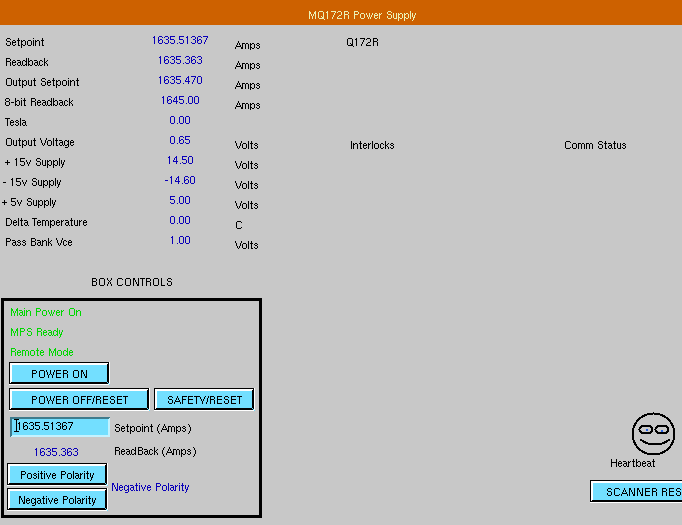Click the + 15v Supply label

(x=35, y=163)
